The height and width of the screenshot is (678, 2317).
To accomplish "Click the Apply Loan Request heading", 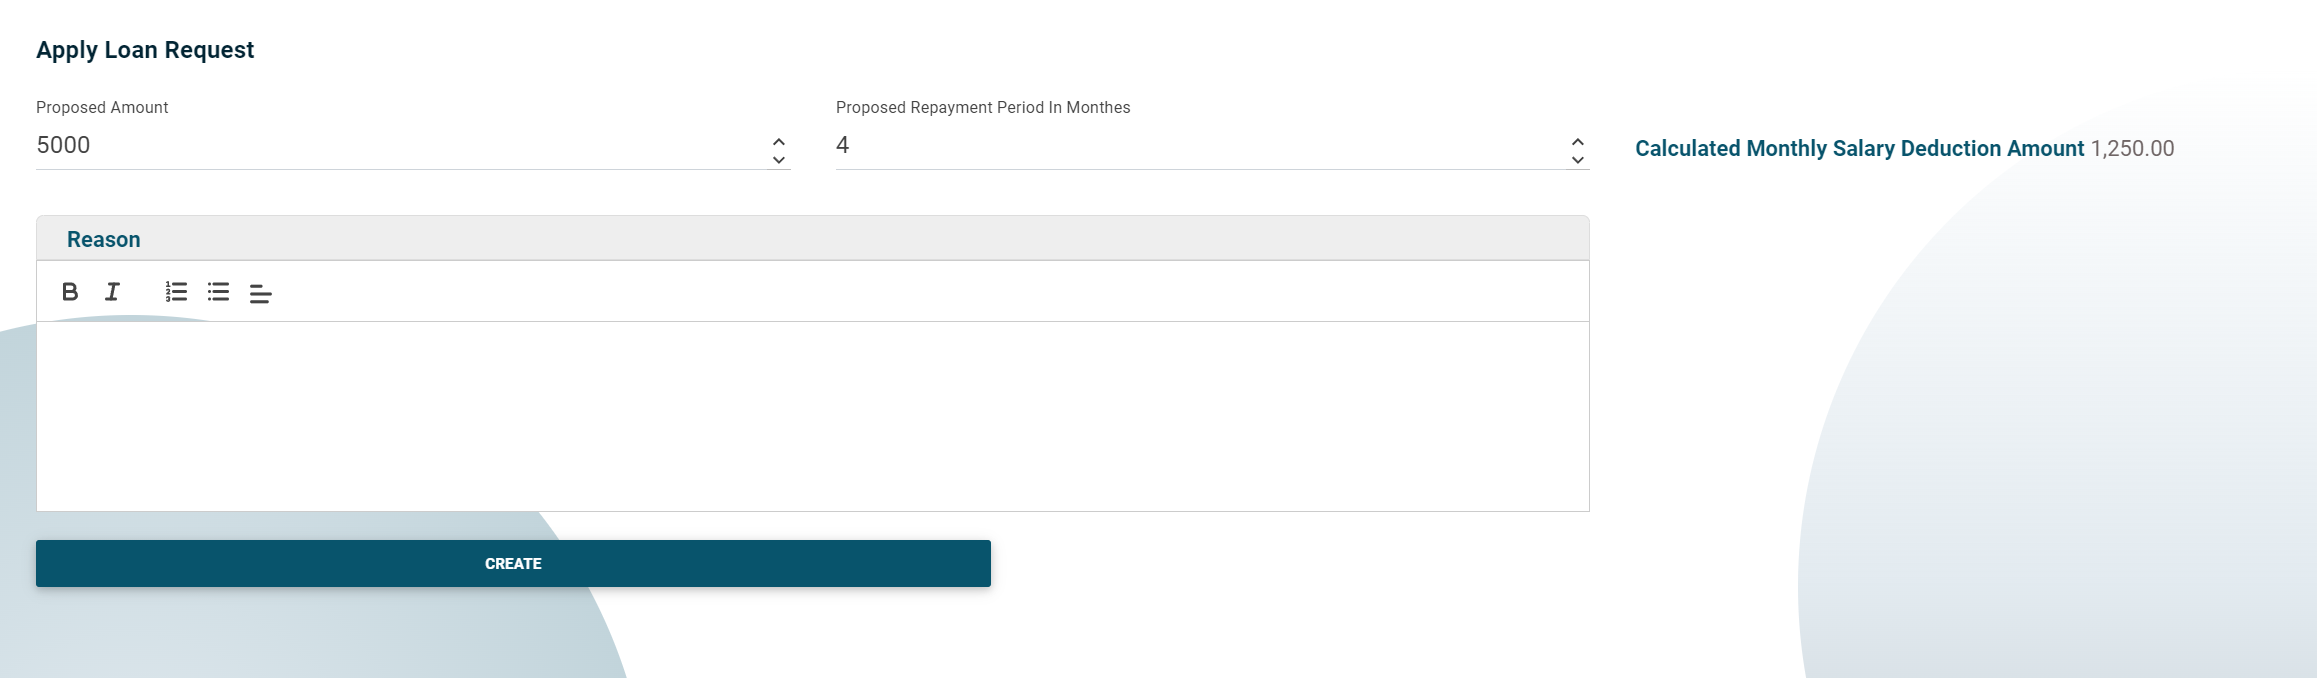I will (x=145, y=49).
